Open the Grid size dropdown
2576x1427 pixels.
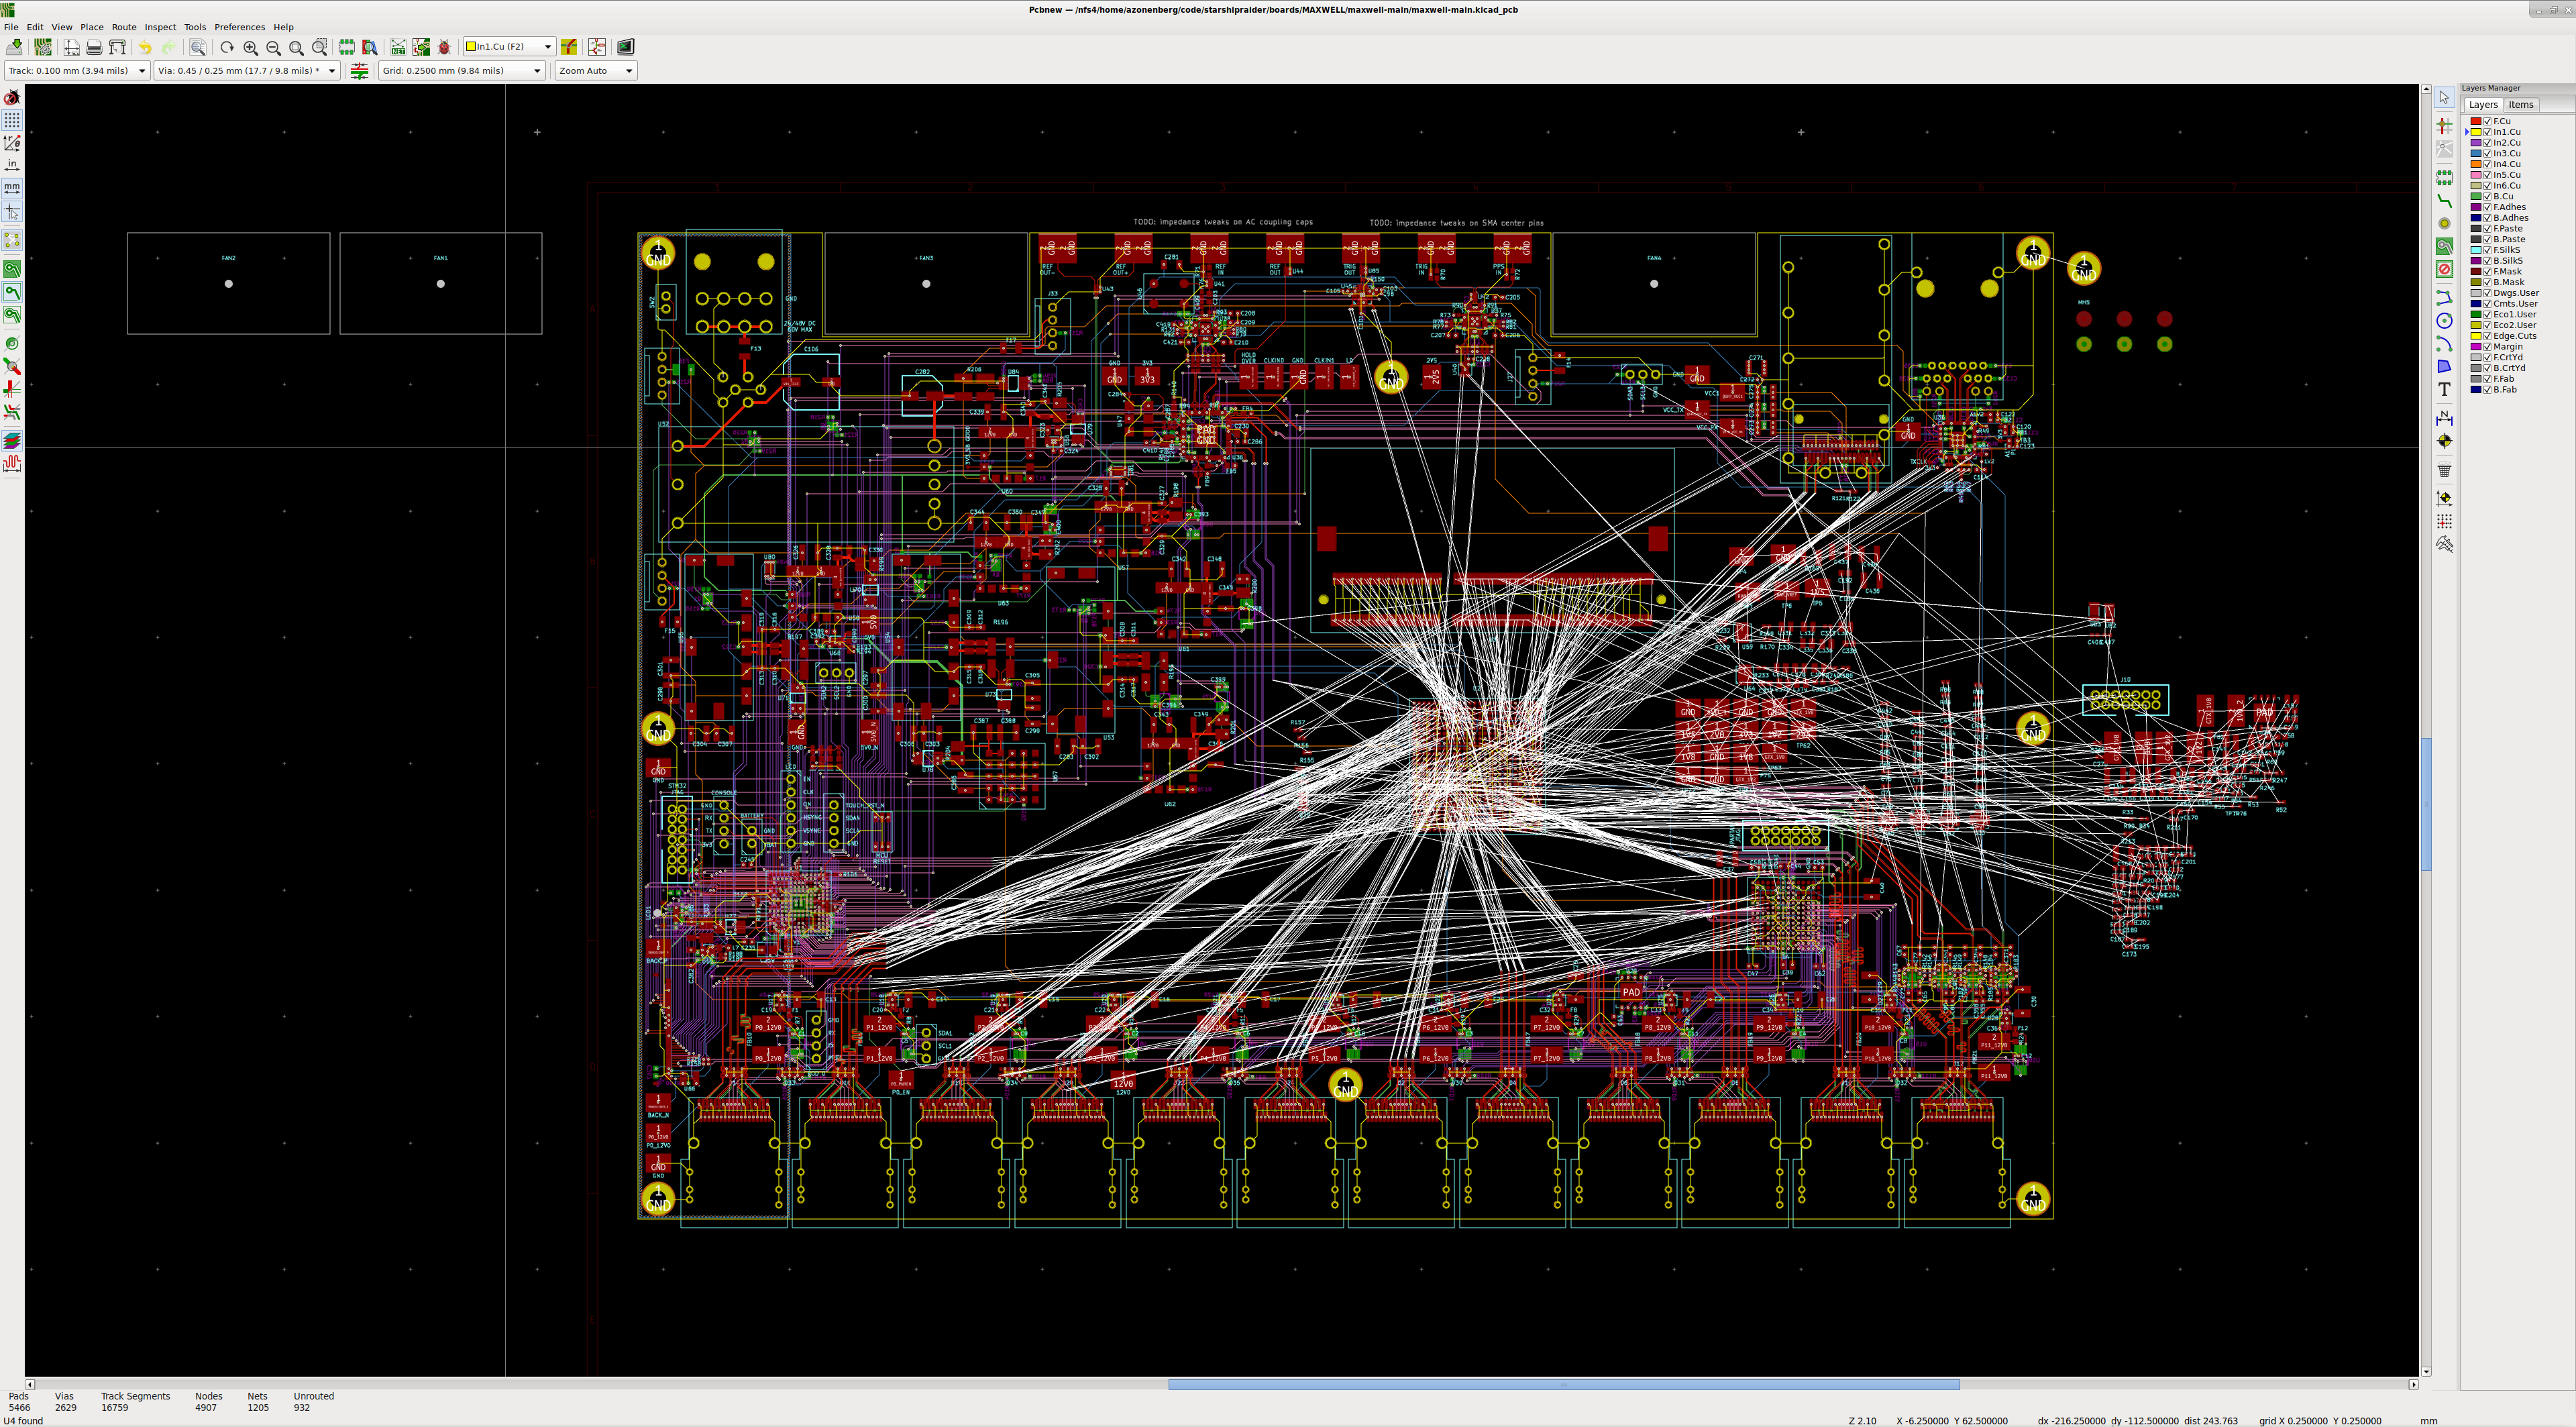pos(462,71)
